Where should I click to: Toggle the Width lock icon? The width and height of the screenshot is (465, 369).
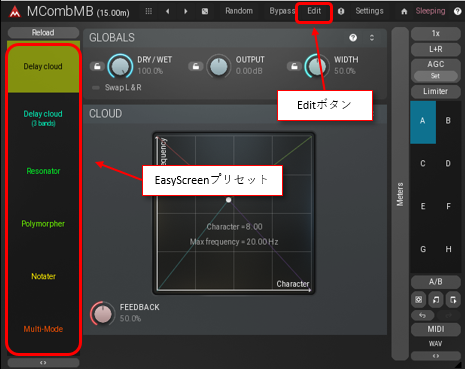294,66
